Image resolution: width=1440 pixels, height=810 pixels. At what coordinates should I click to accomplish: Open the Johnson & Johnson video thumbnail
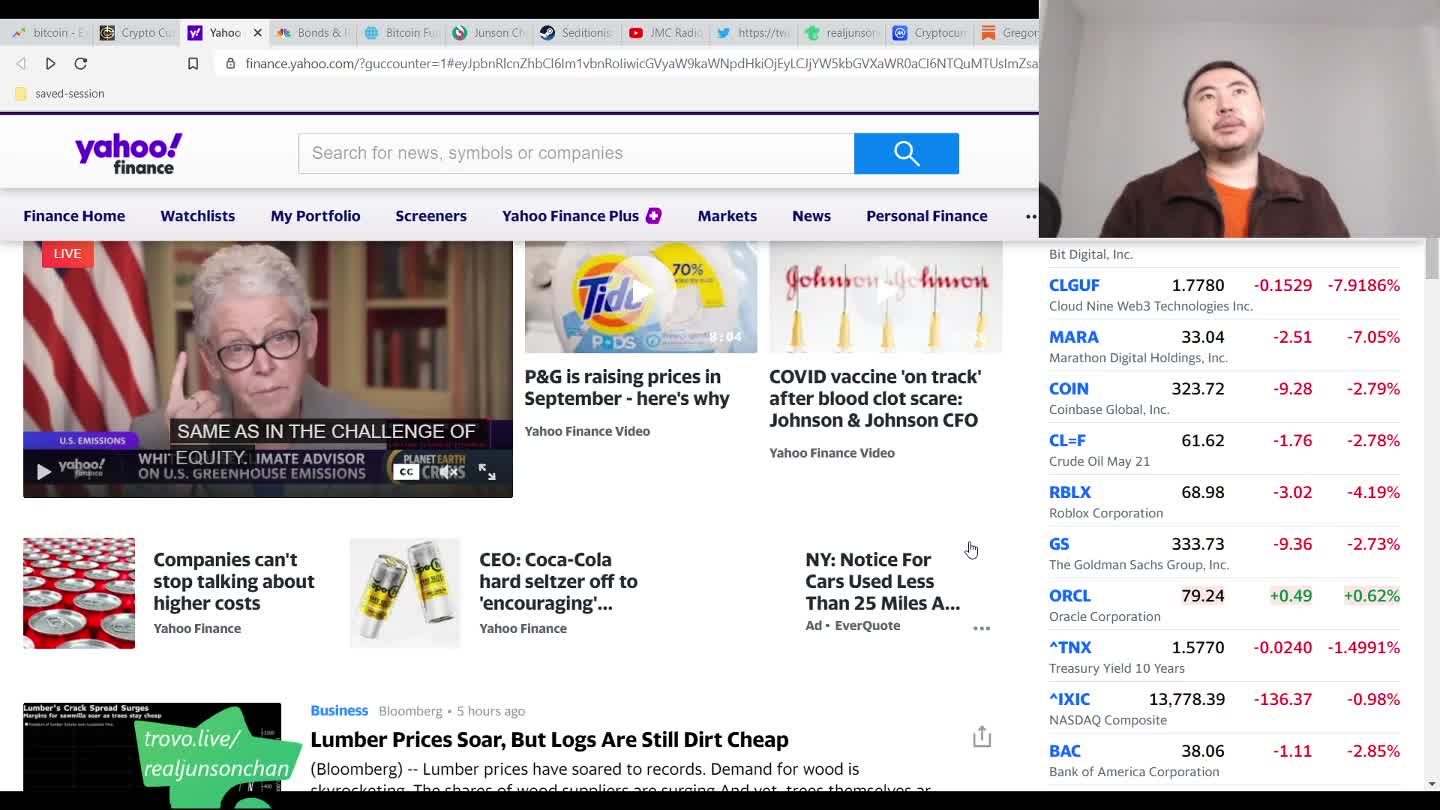(x=885, y=297)
